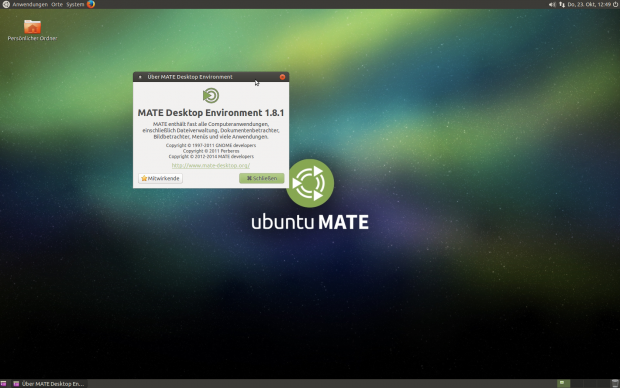The height and width of the screenshot is (388, 620).
Task: Open the mate-desktop.org website link
Action: [x=211, y=165]
